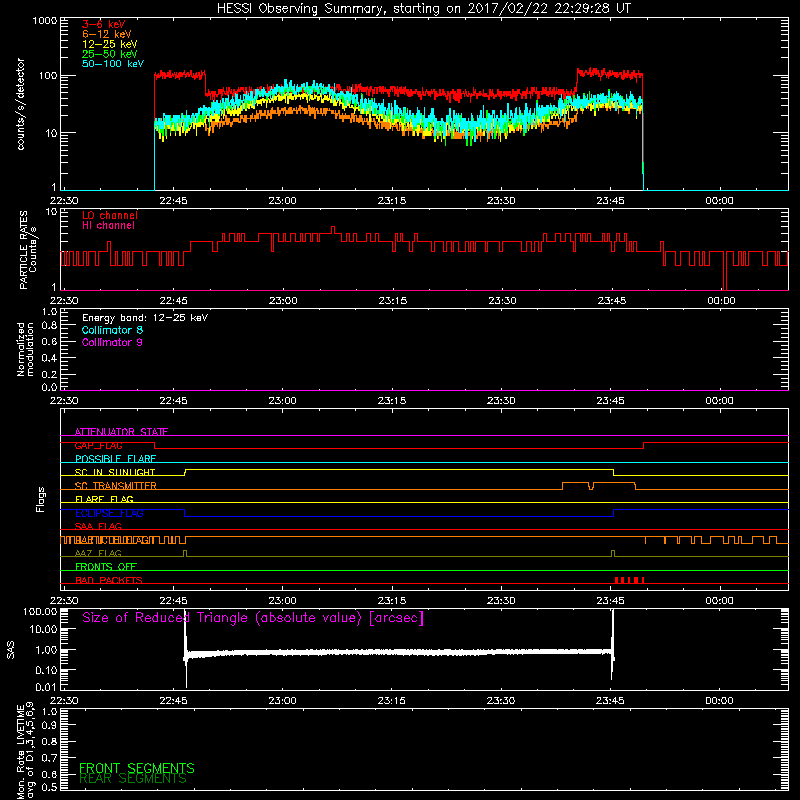This screenshot has width=800, height=800.
Task: Click the Flags panel axis label
Action: click(x=41, y=499)
